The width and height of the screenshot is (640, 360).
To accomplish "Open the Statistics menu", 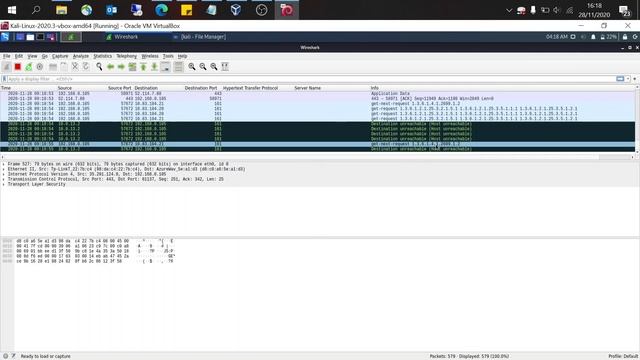I will pos(102,56).
